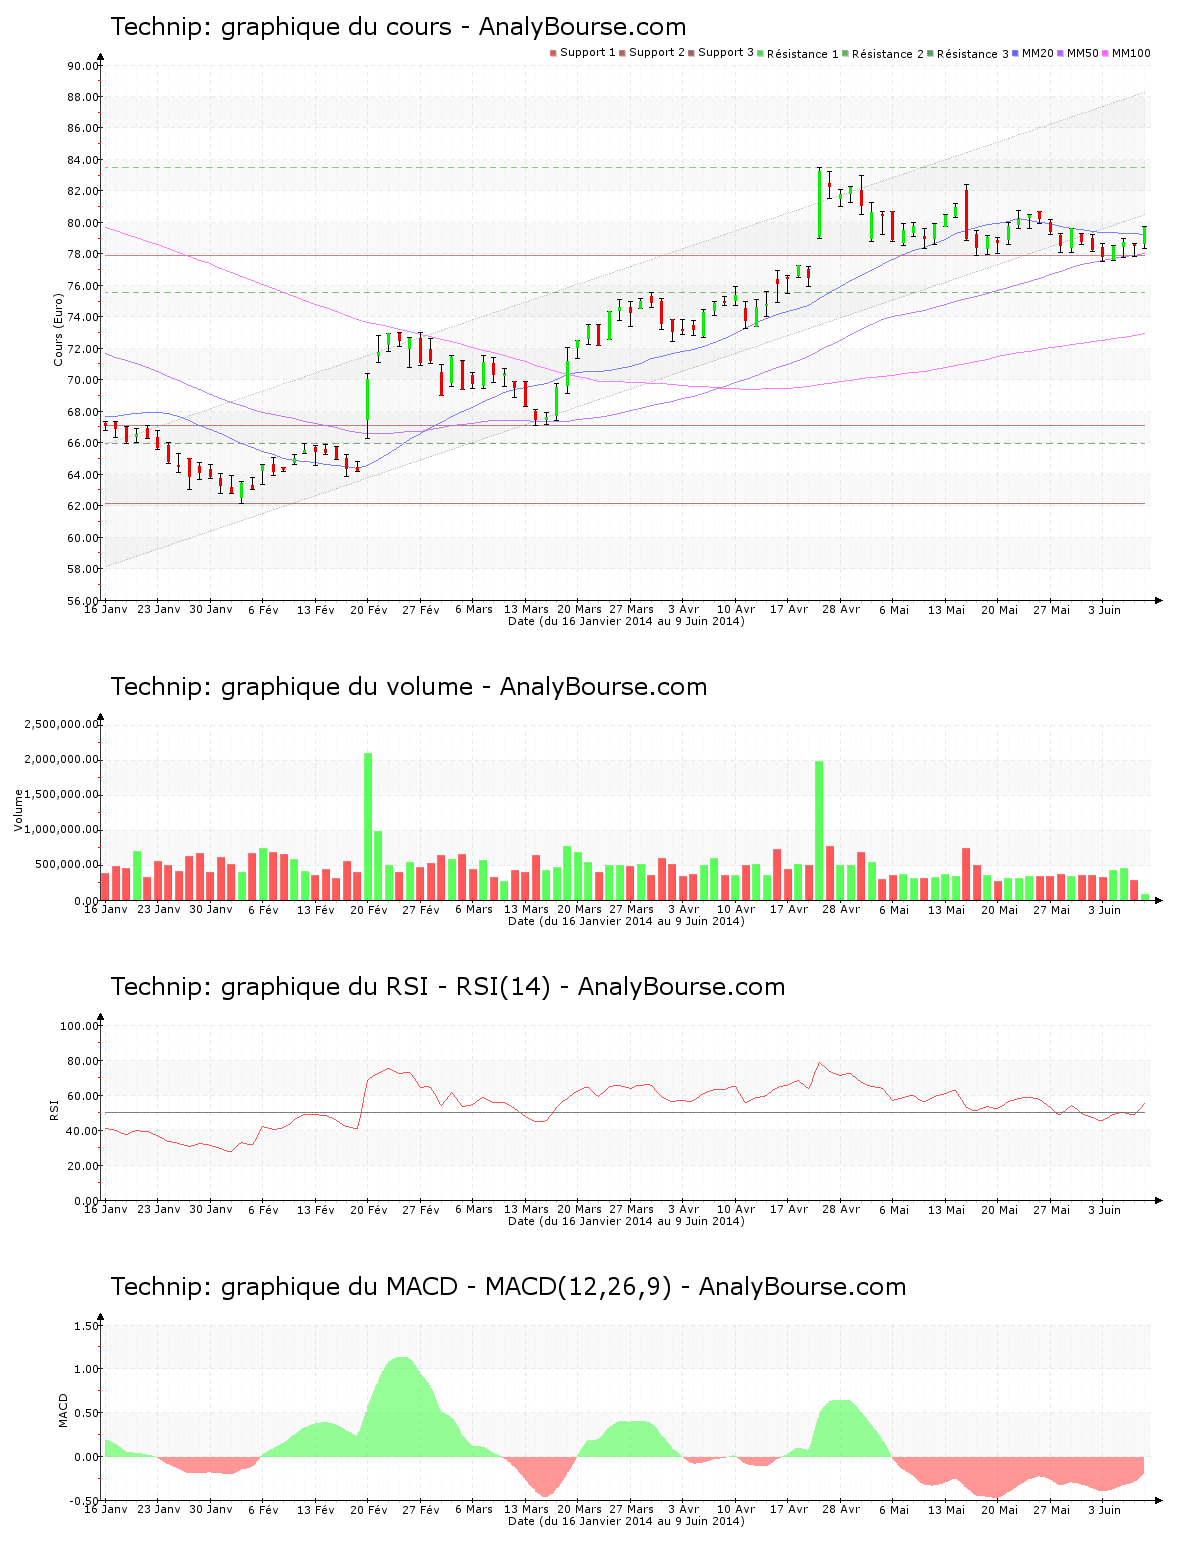Click the '90.00' price axis value
Screen dimensions: 1200x1550
click(83, 66)
